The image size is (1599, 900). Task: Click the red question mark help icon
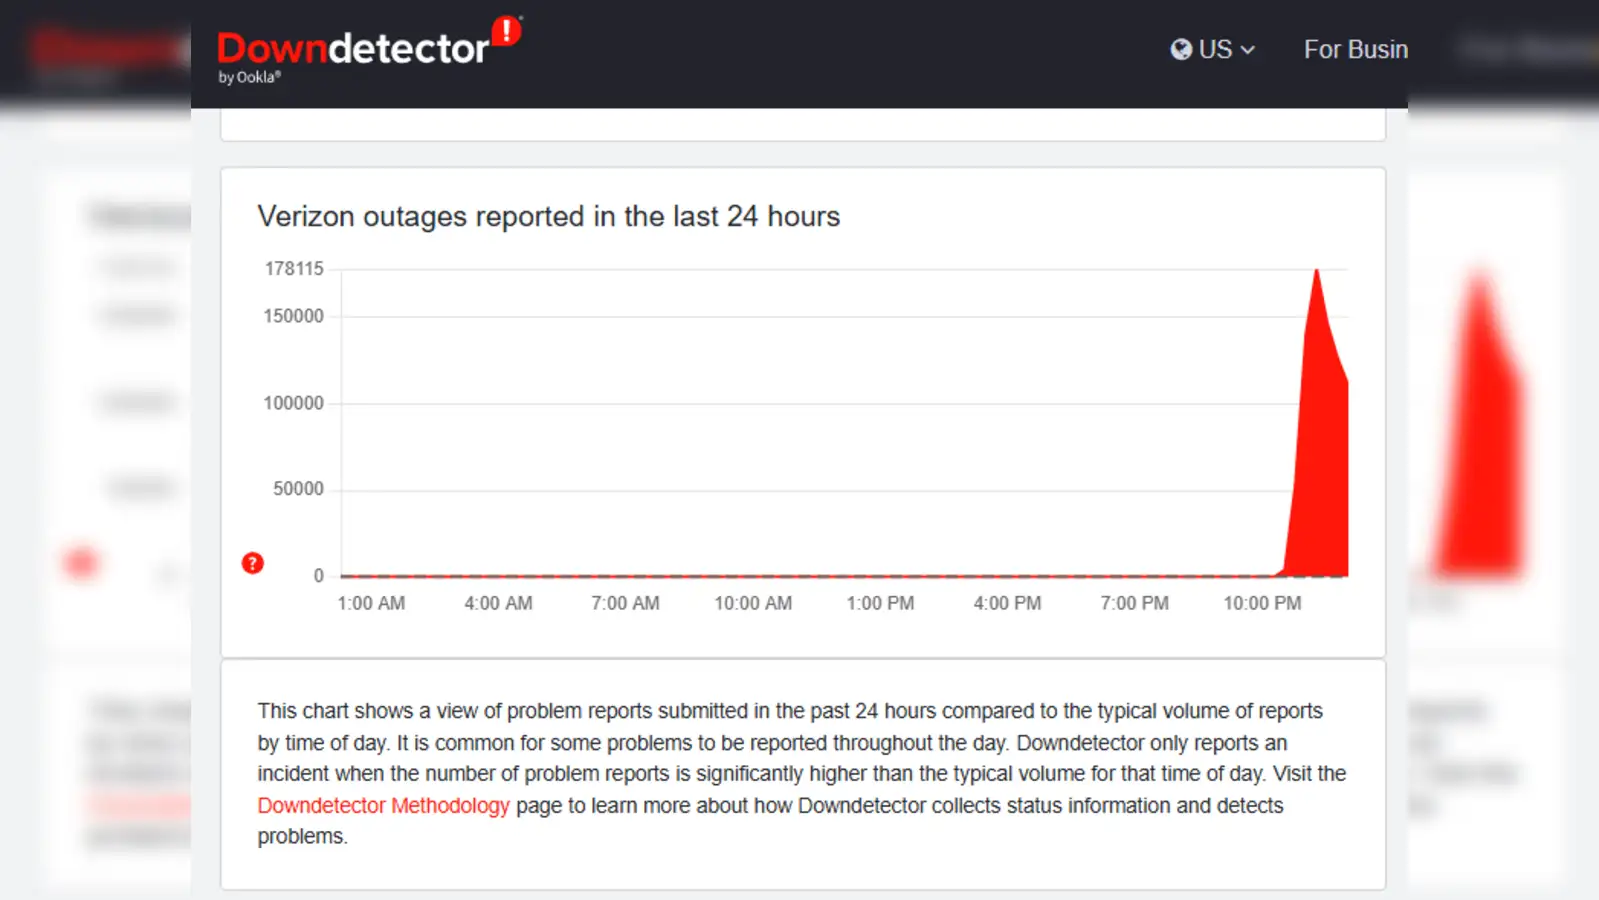pos(253,563)
